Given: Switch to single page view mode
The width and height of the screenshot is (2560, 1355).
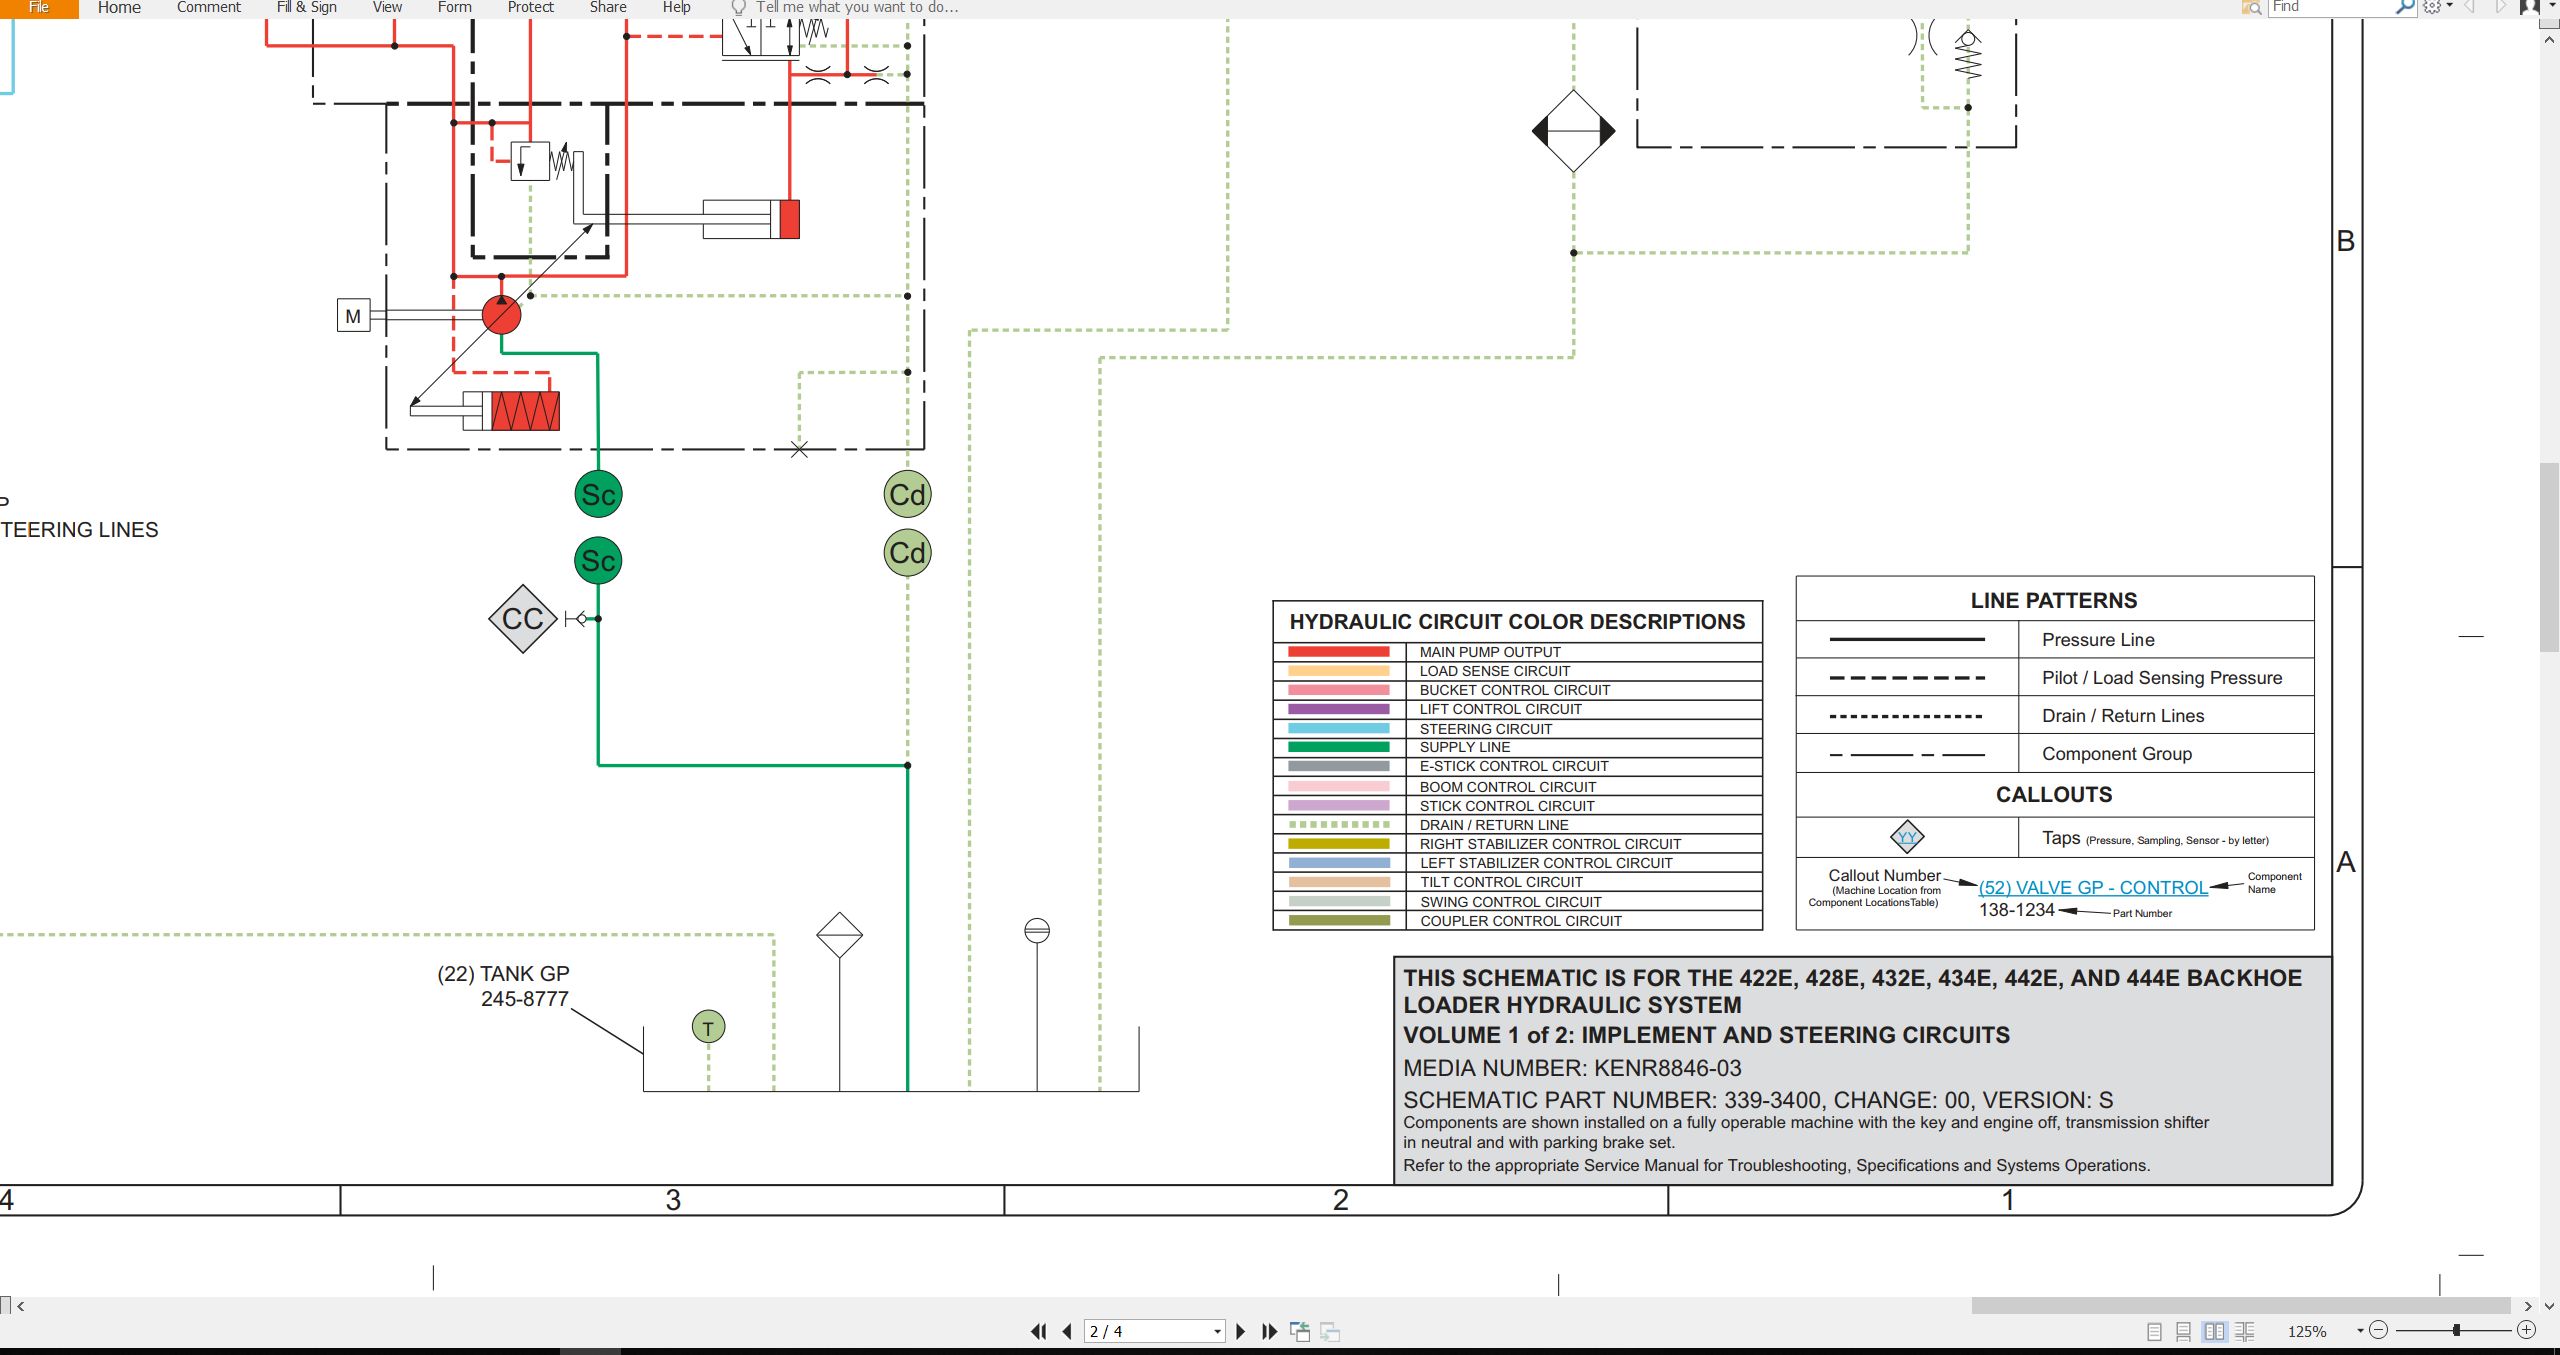Looking at the screenshot, I should click(x=2154, y=1331).
